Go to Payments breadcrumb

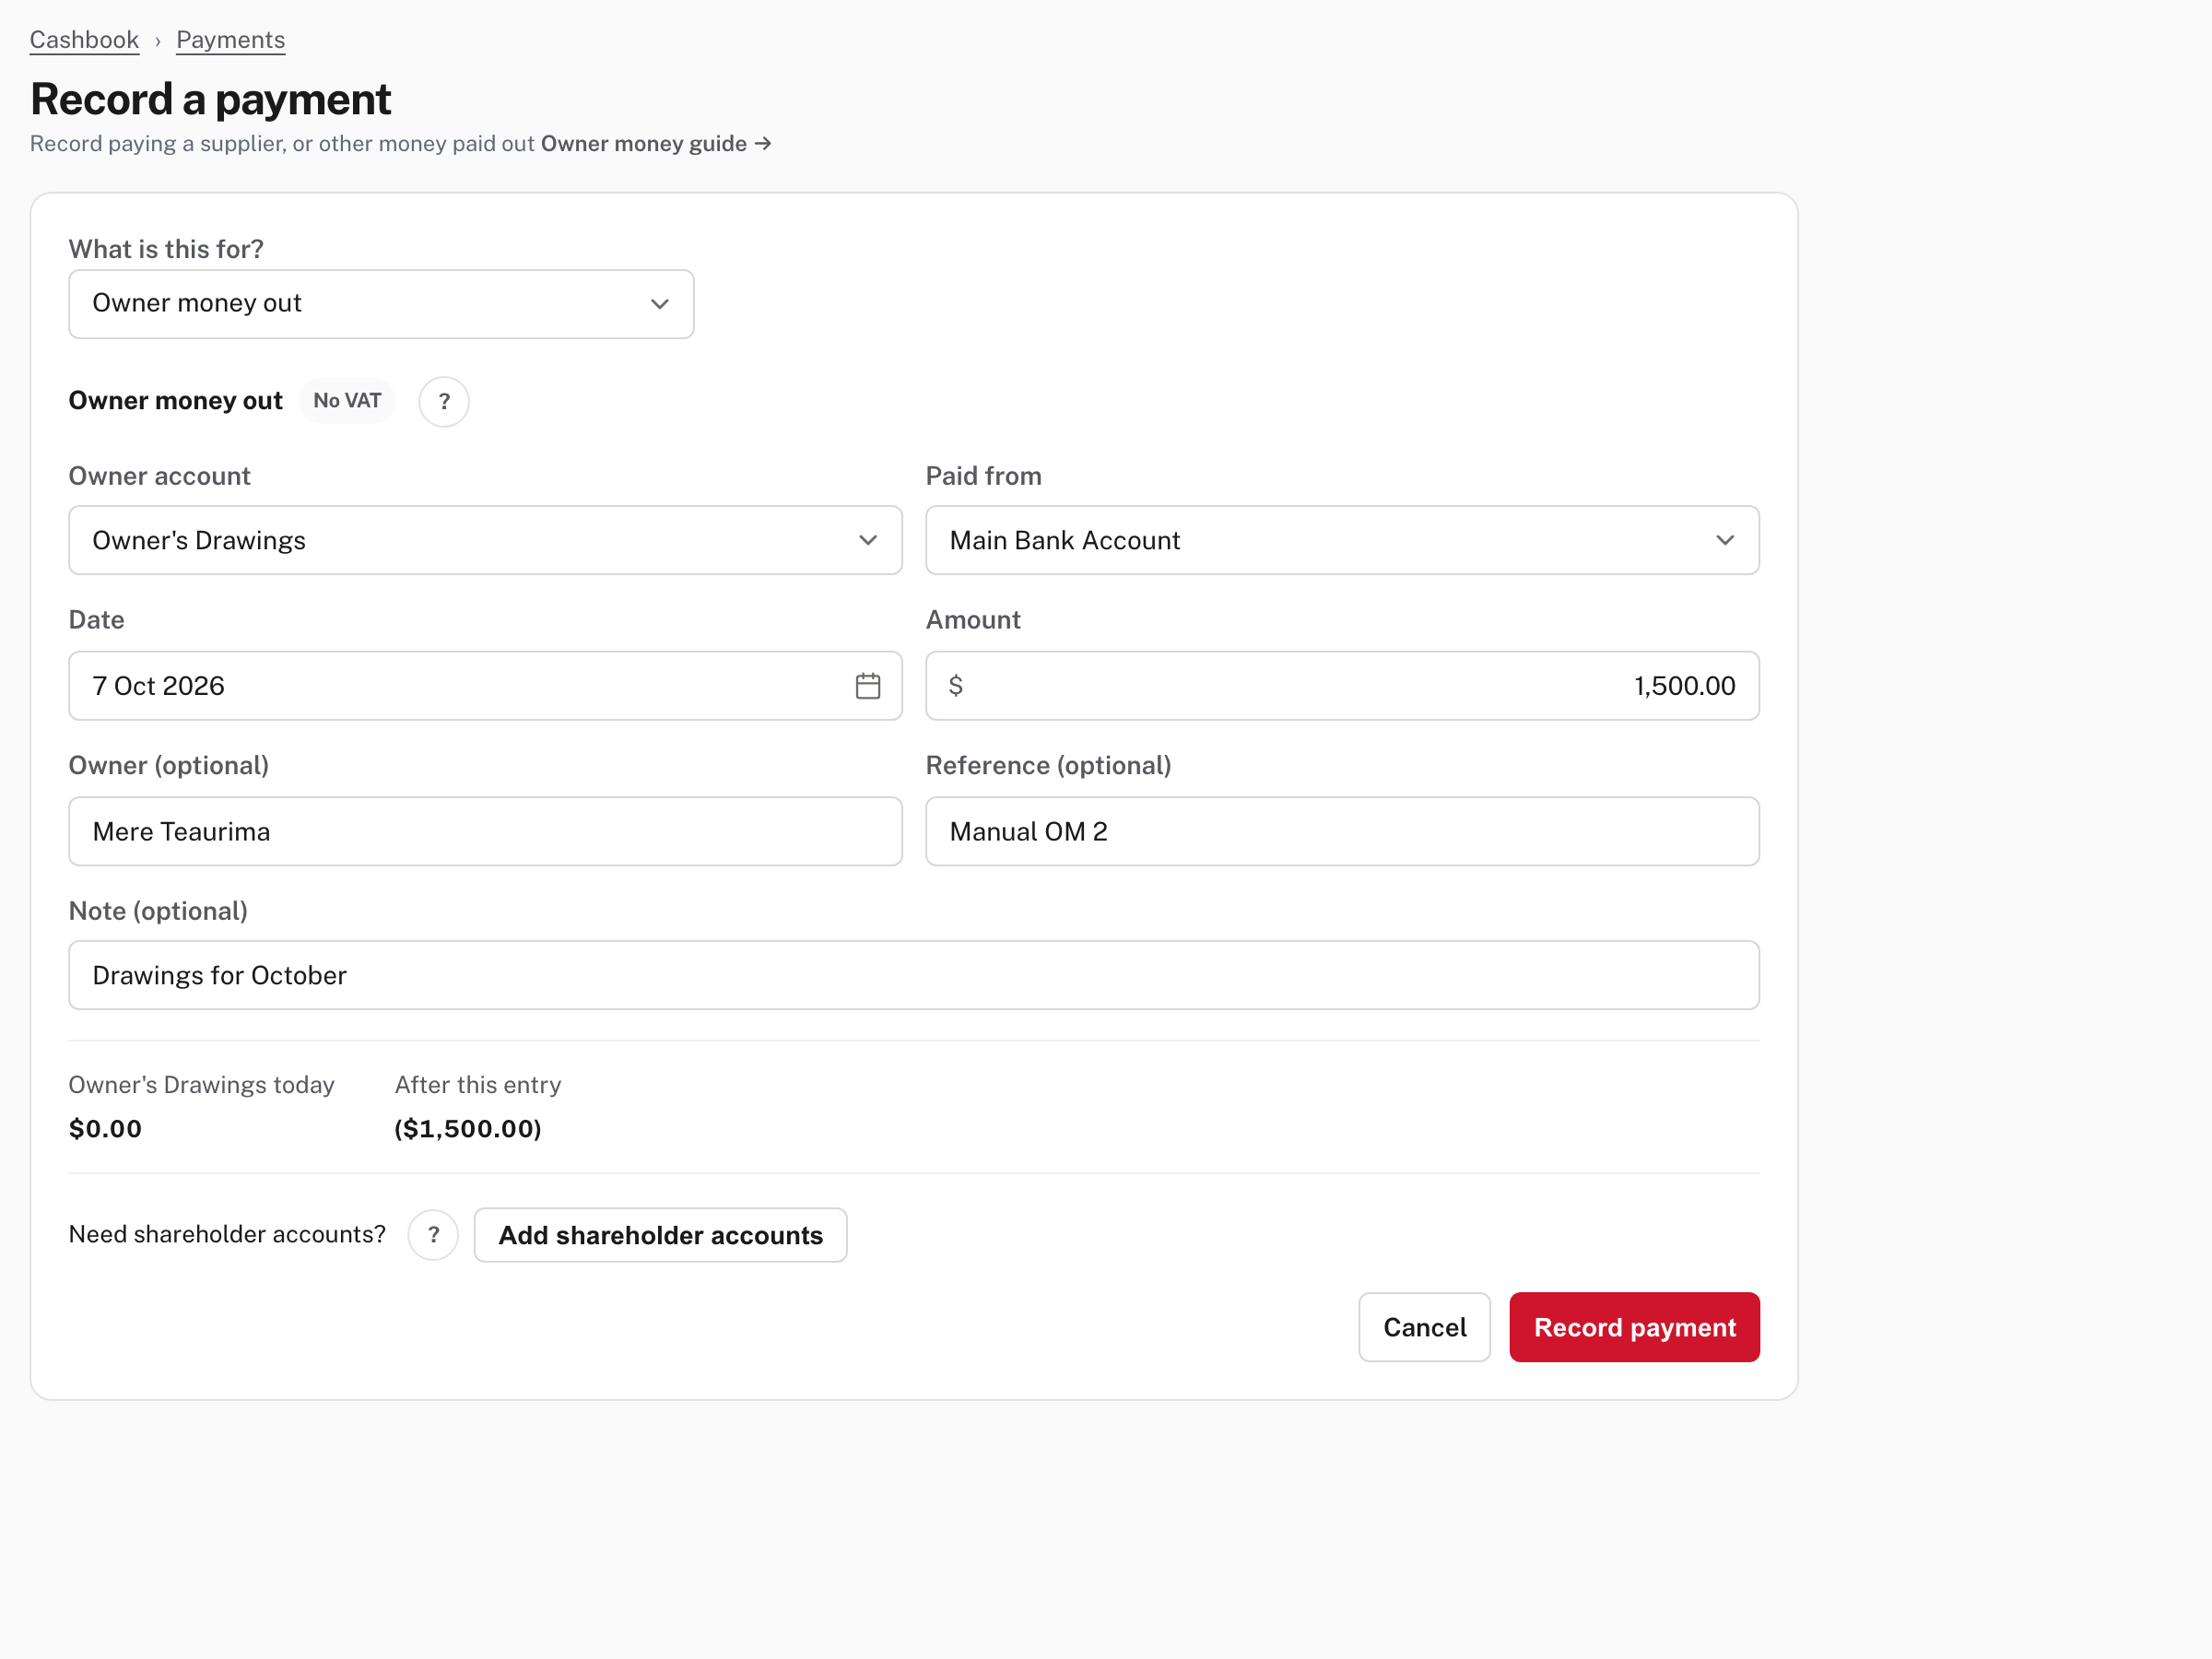click(231, 40)
